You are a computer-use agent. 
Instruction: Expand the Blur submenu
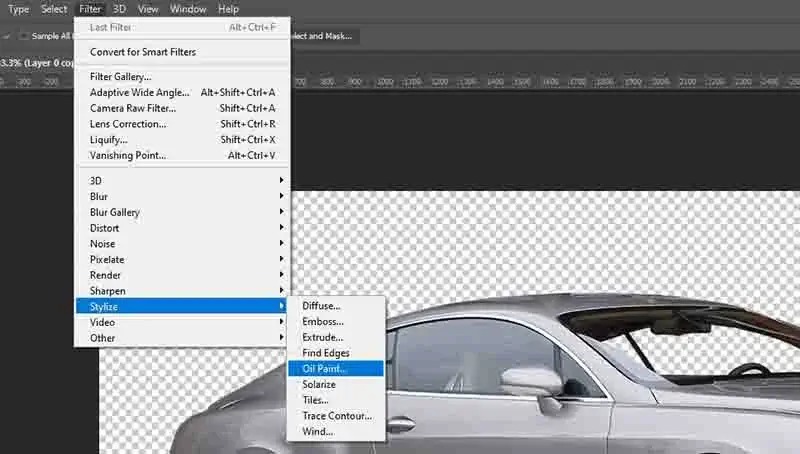click(x=99, y=197)
